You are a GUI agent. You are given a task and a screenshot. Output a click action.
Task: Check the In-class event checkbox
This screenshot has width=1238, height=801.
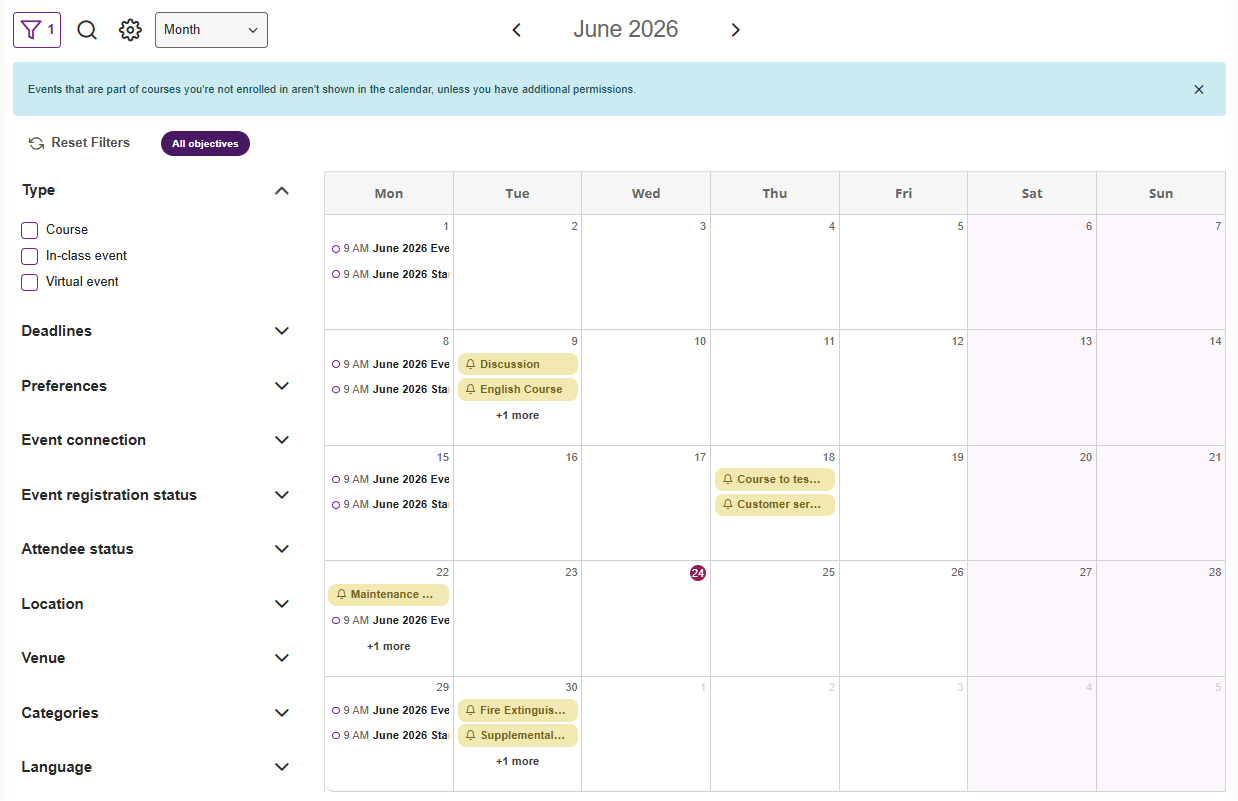click(x=30, y=256)
